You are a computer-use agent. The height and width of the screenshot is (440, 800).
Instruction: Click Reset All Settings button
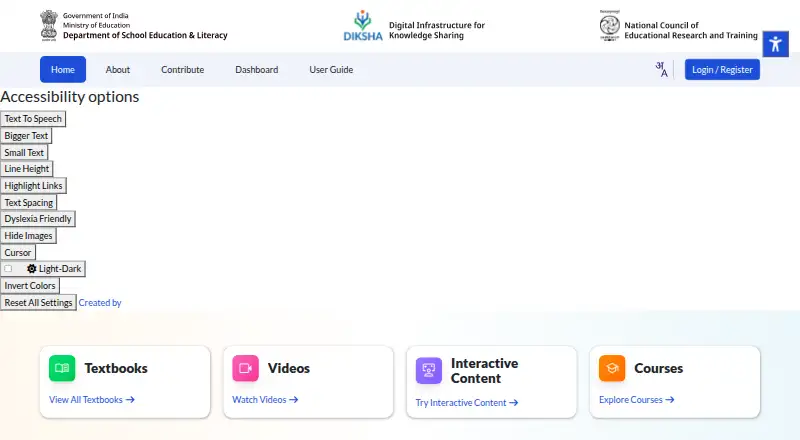tap(38, 303)
